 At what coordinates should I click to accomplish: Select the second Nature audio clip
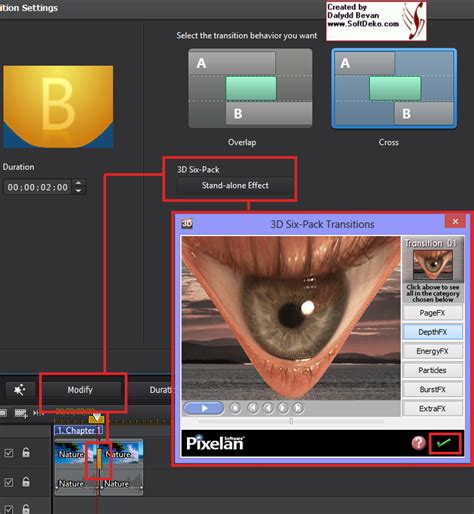point(122,482)
